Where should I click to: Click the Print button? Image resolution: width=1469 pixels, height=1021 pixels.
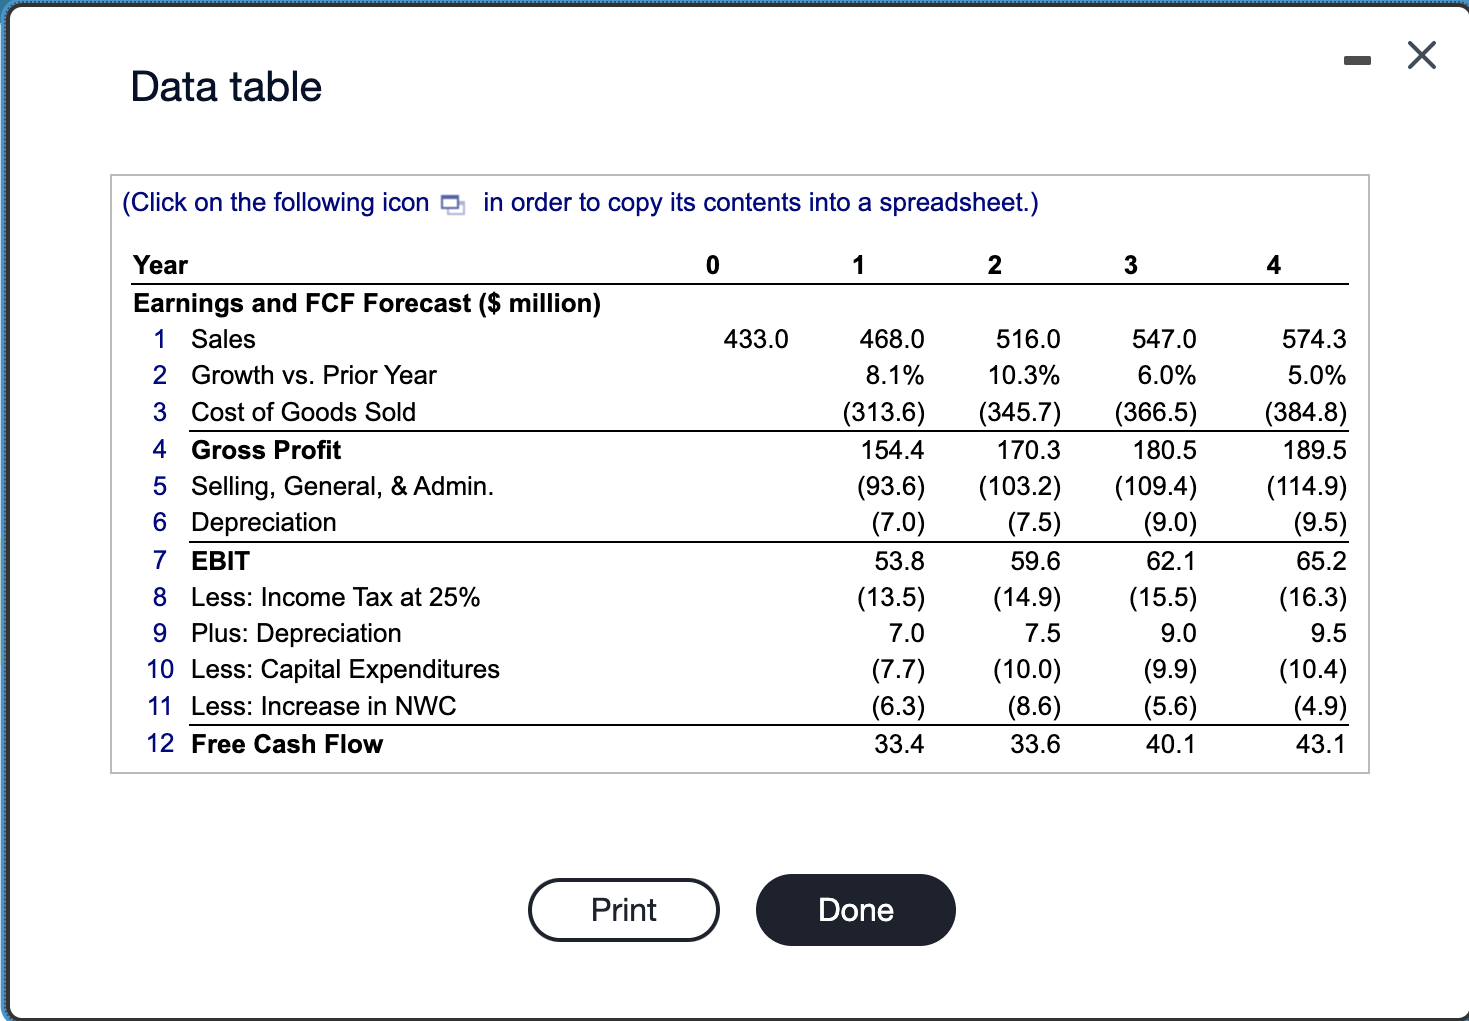[624, 910]
